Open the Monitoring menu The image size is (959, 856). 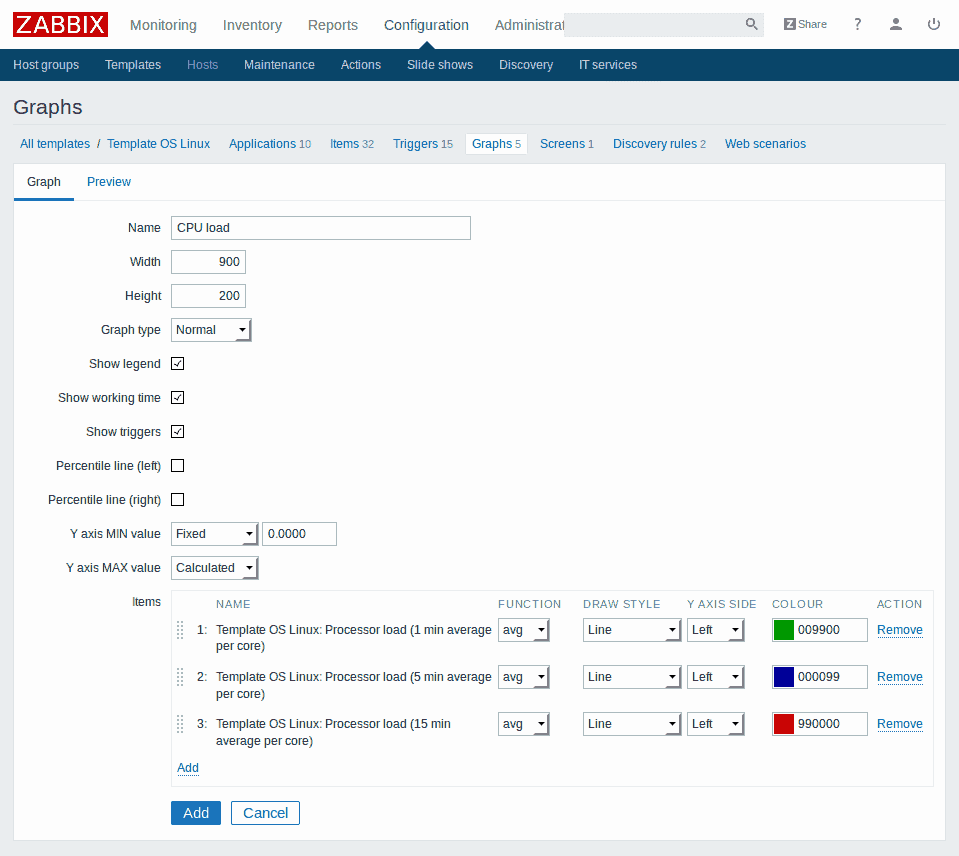click(163, 25)
